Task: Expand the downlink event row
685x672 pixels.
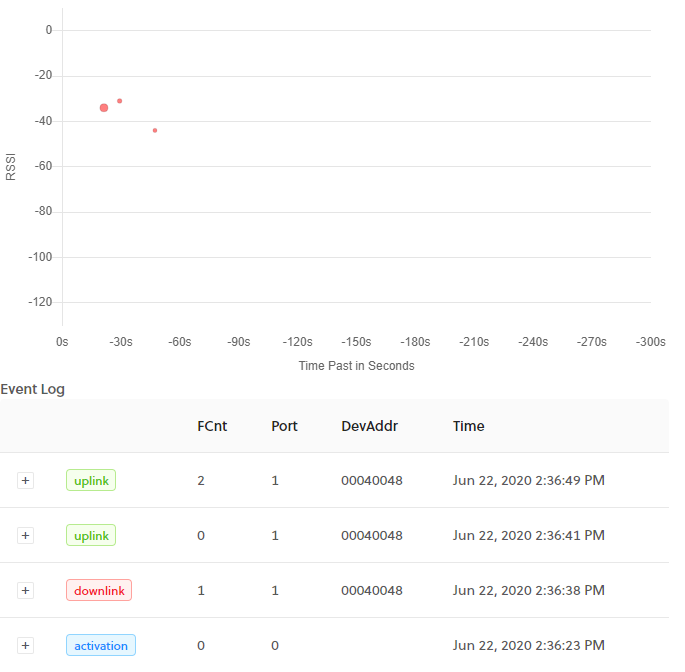Action: 26,591
